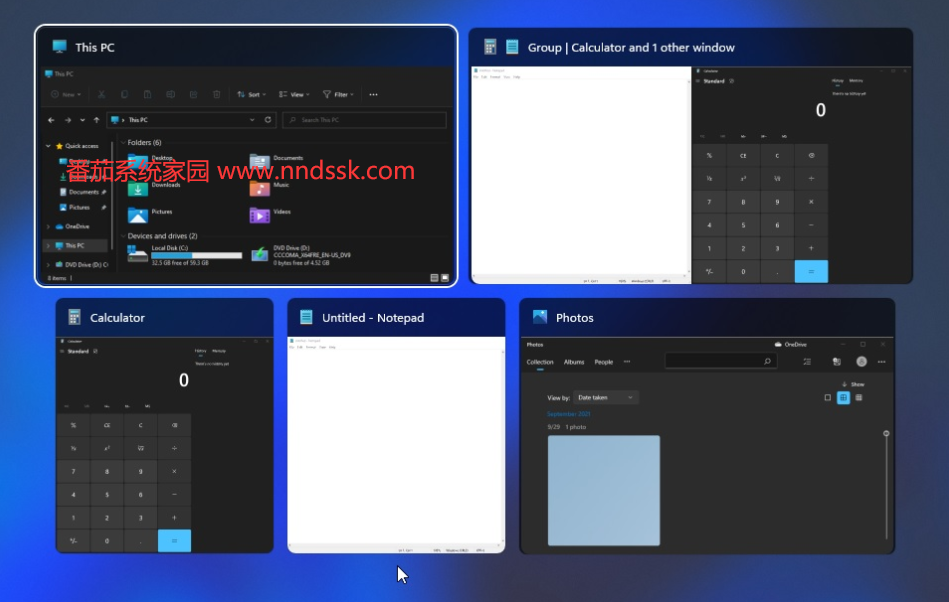Open History tab in the standalone Calculator

pos(200,351)
